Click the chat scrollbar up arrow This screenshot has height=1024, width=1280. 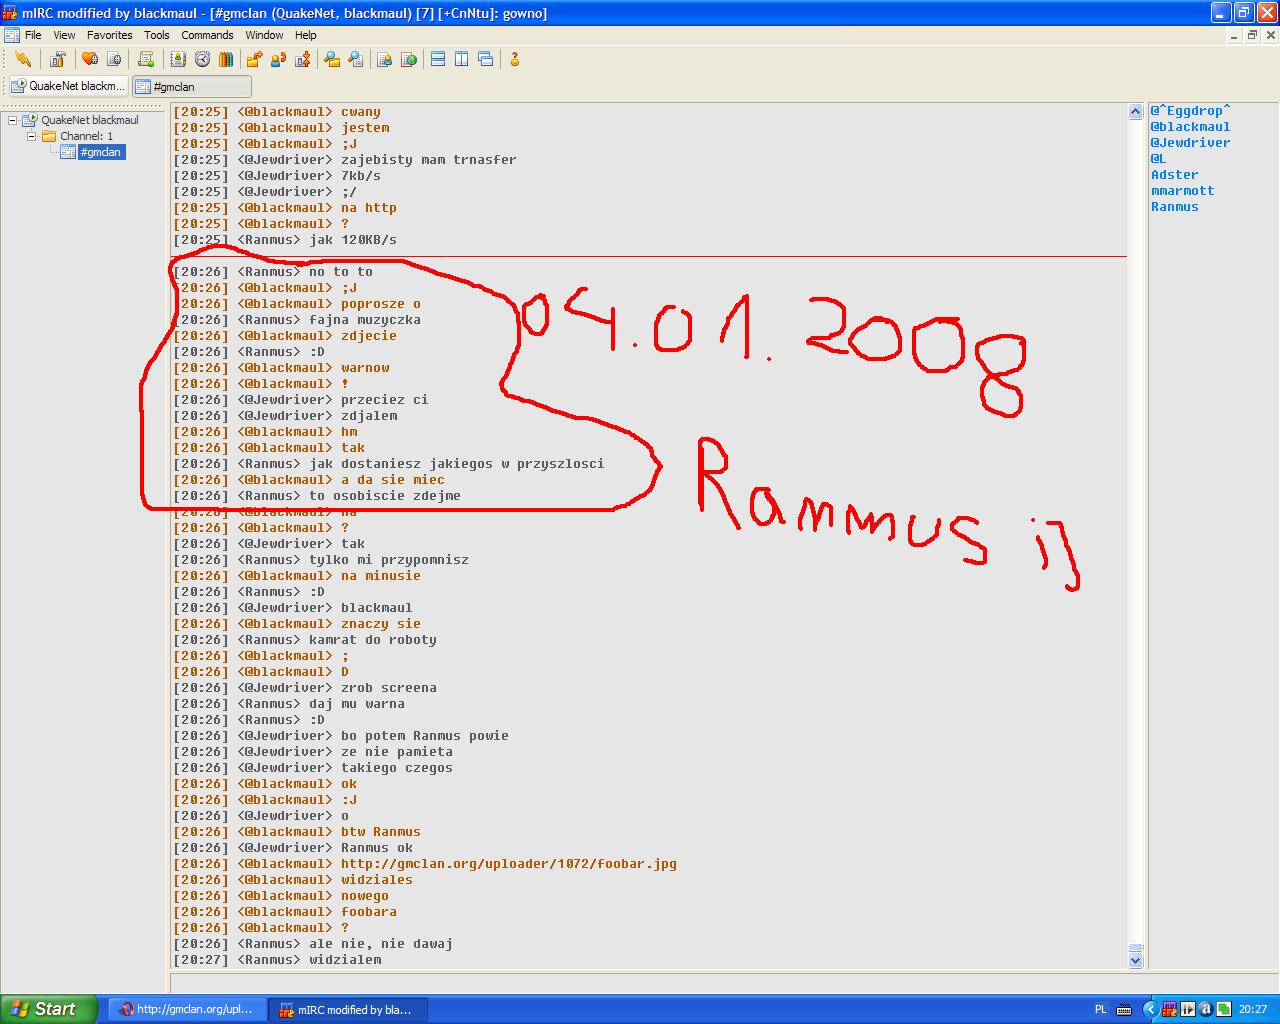(x=1136, y=112)
